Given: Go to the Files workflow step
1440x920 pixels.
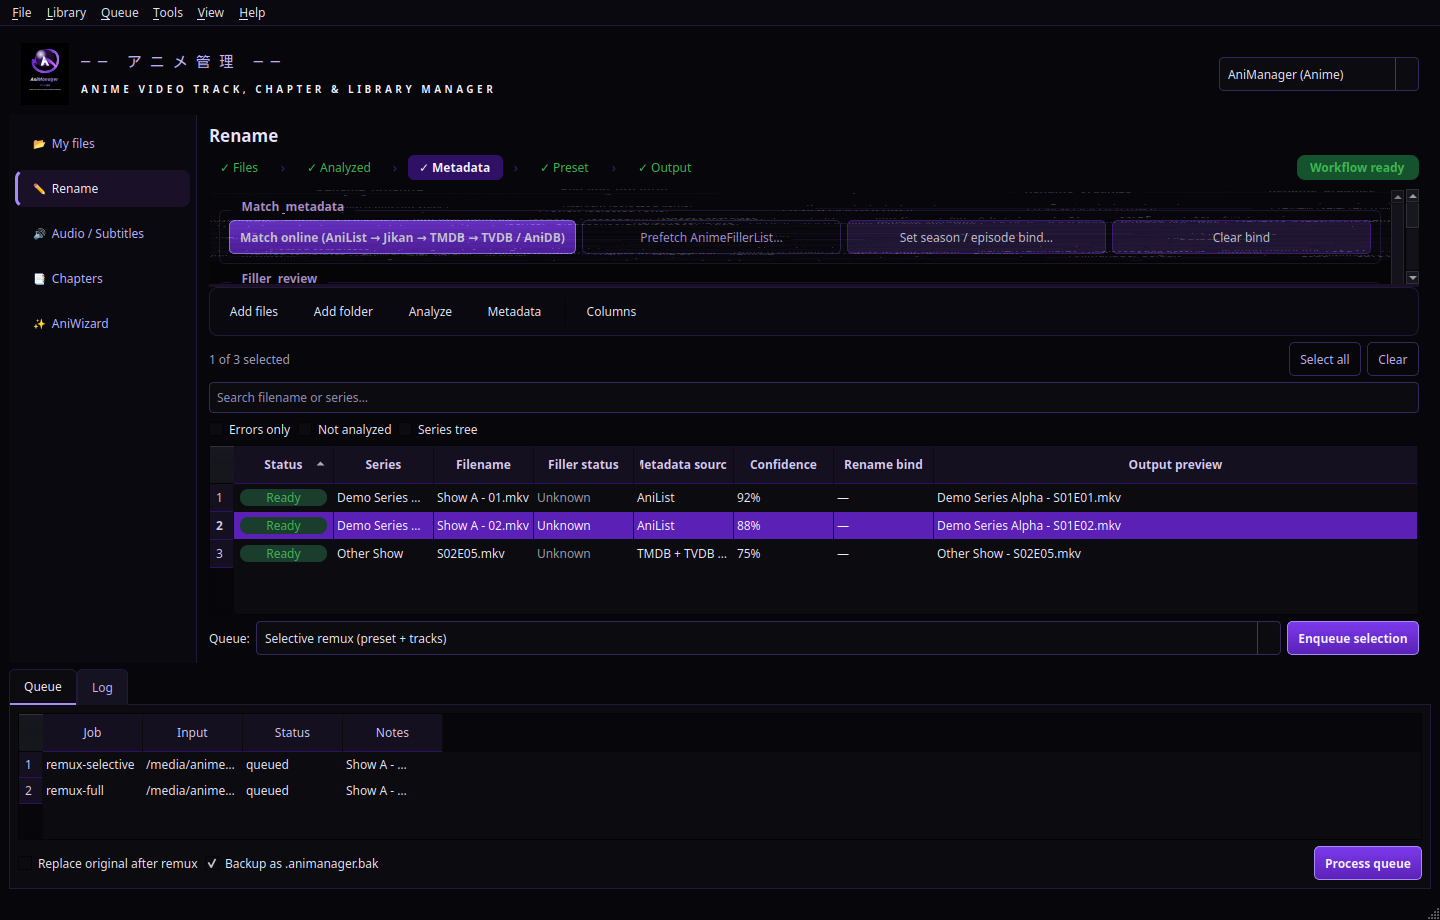Looking at the screenshot, I should (239, 168).
